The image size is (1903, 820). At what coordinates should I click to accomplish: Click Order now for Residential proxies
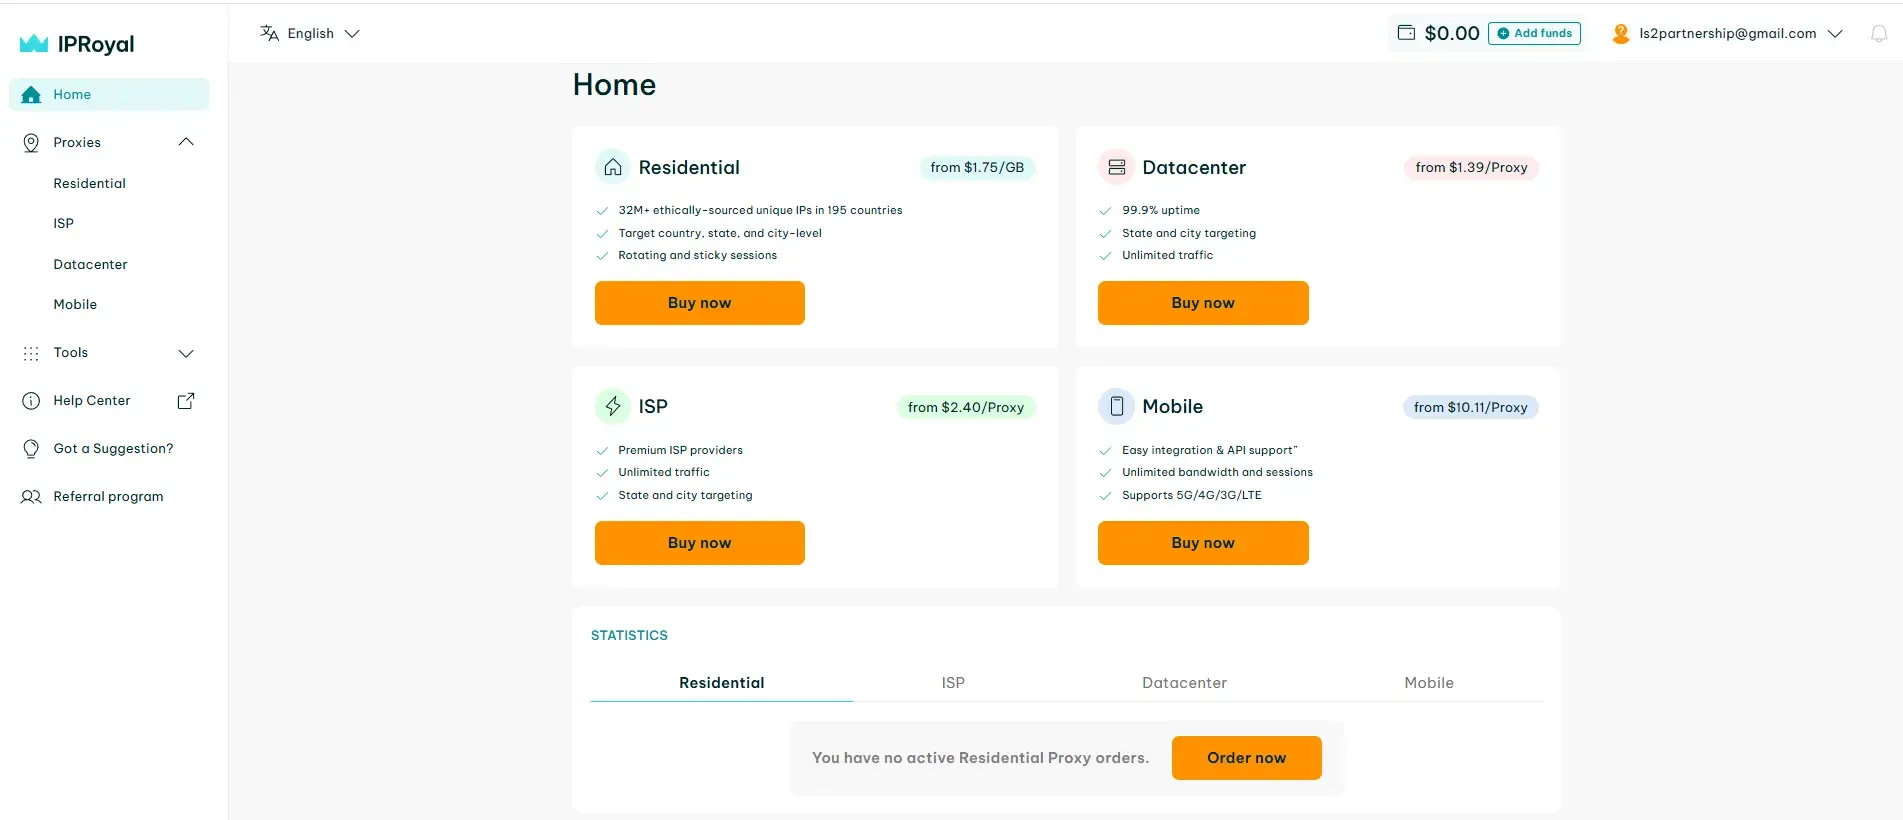tap(1246, 757)
